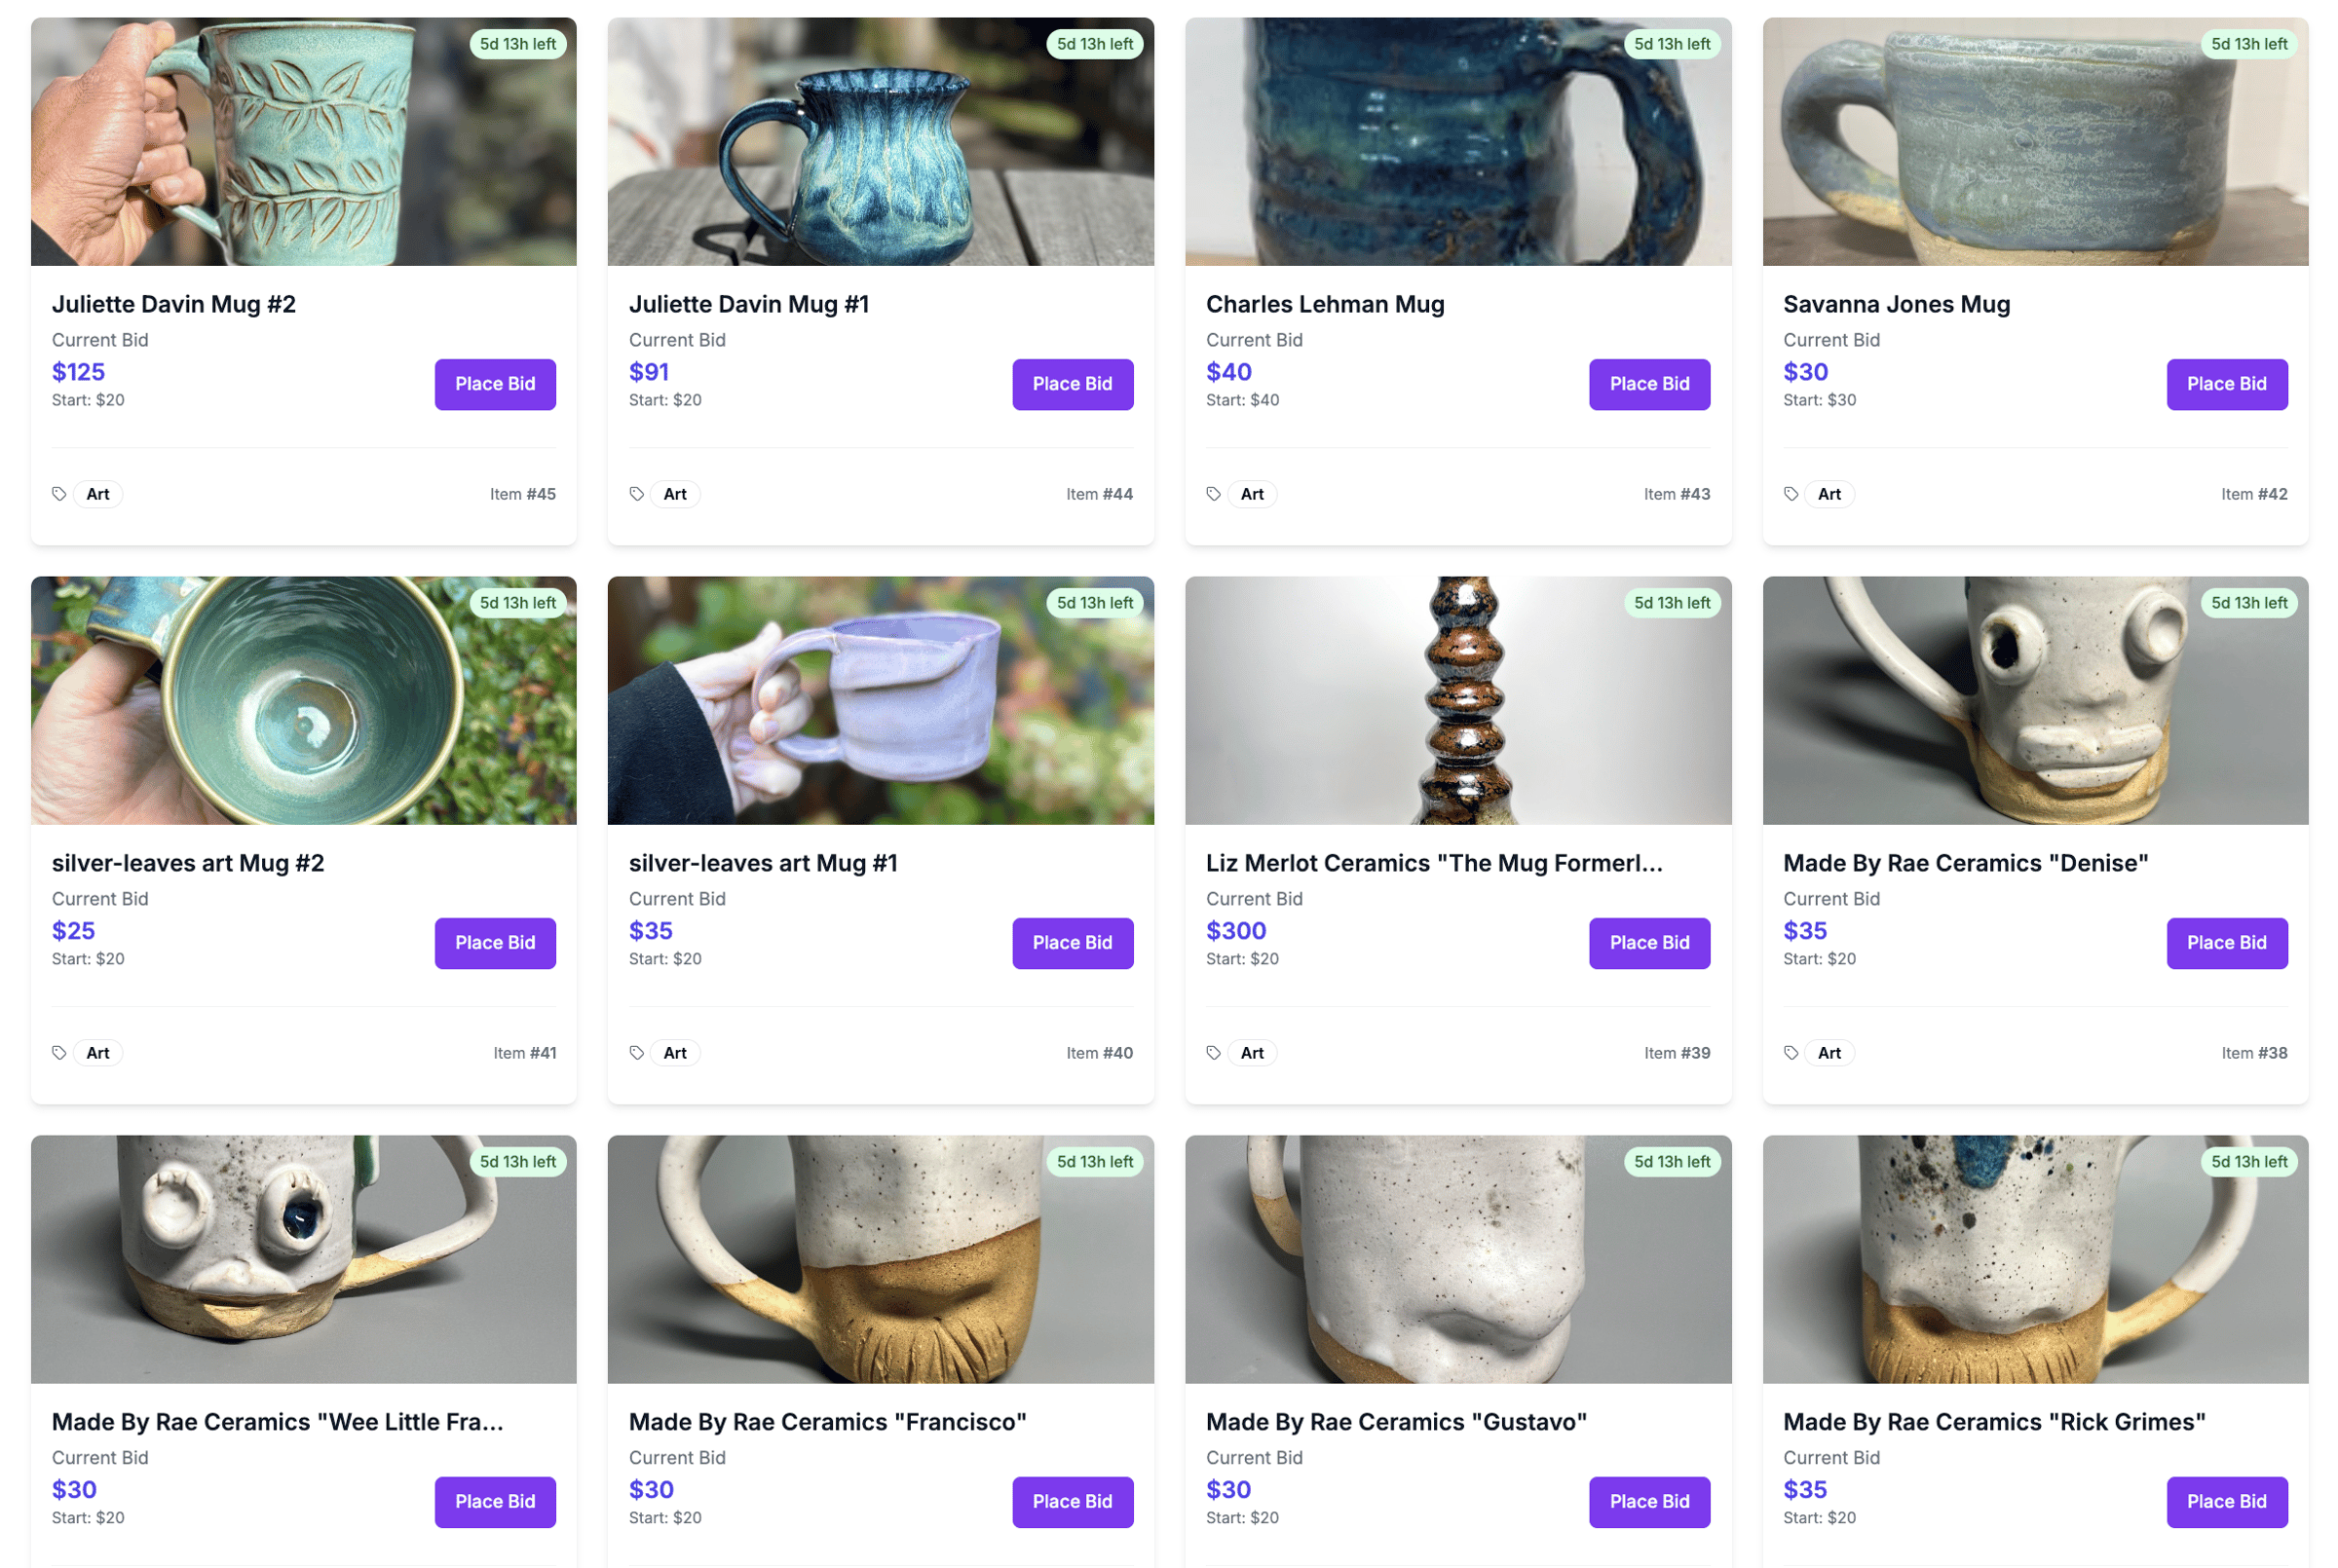Screen dimensions: 2338x1568
Task: Click the tag icon on silver-leaves art Mug #2 card
Action: [59, 1052]
